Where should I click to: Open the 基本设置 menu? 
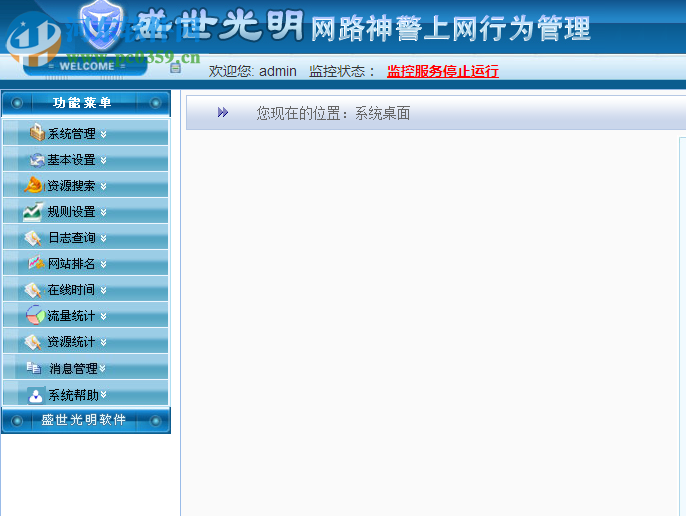85,158
